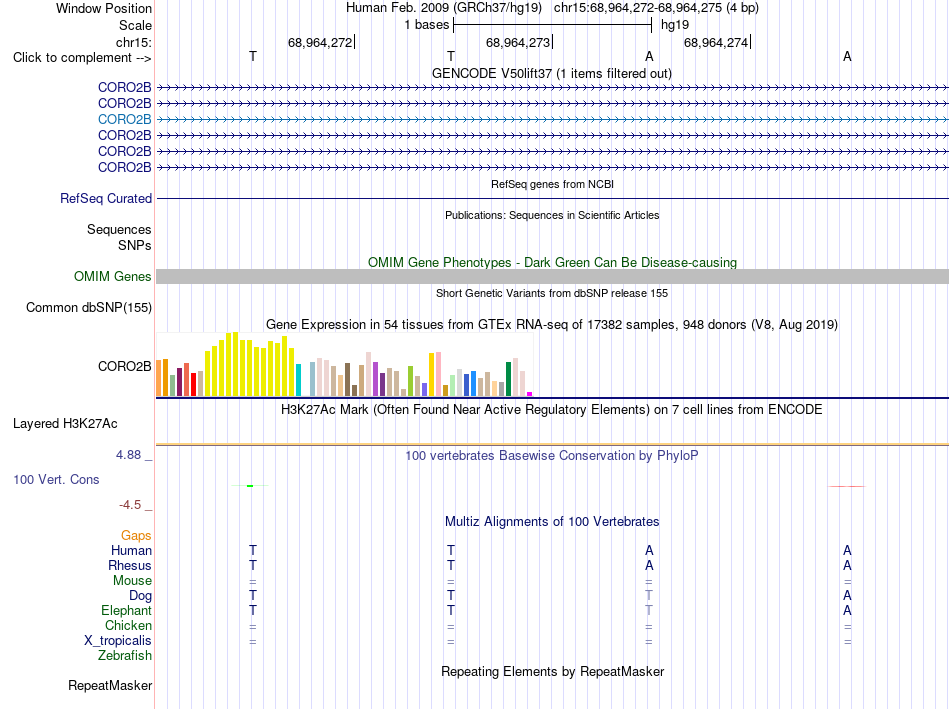950x709 pixels.
Task: Click '100 vertebrates Basewise Conservation by PhyloP'
Action: 552,456
